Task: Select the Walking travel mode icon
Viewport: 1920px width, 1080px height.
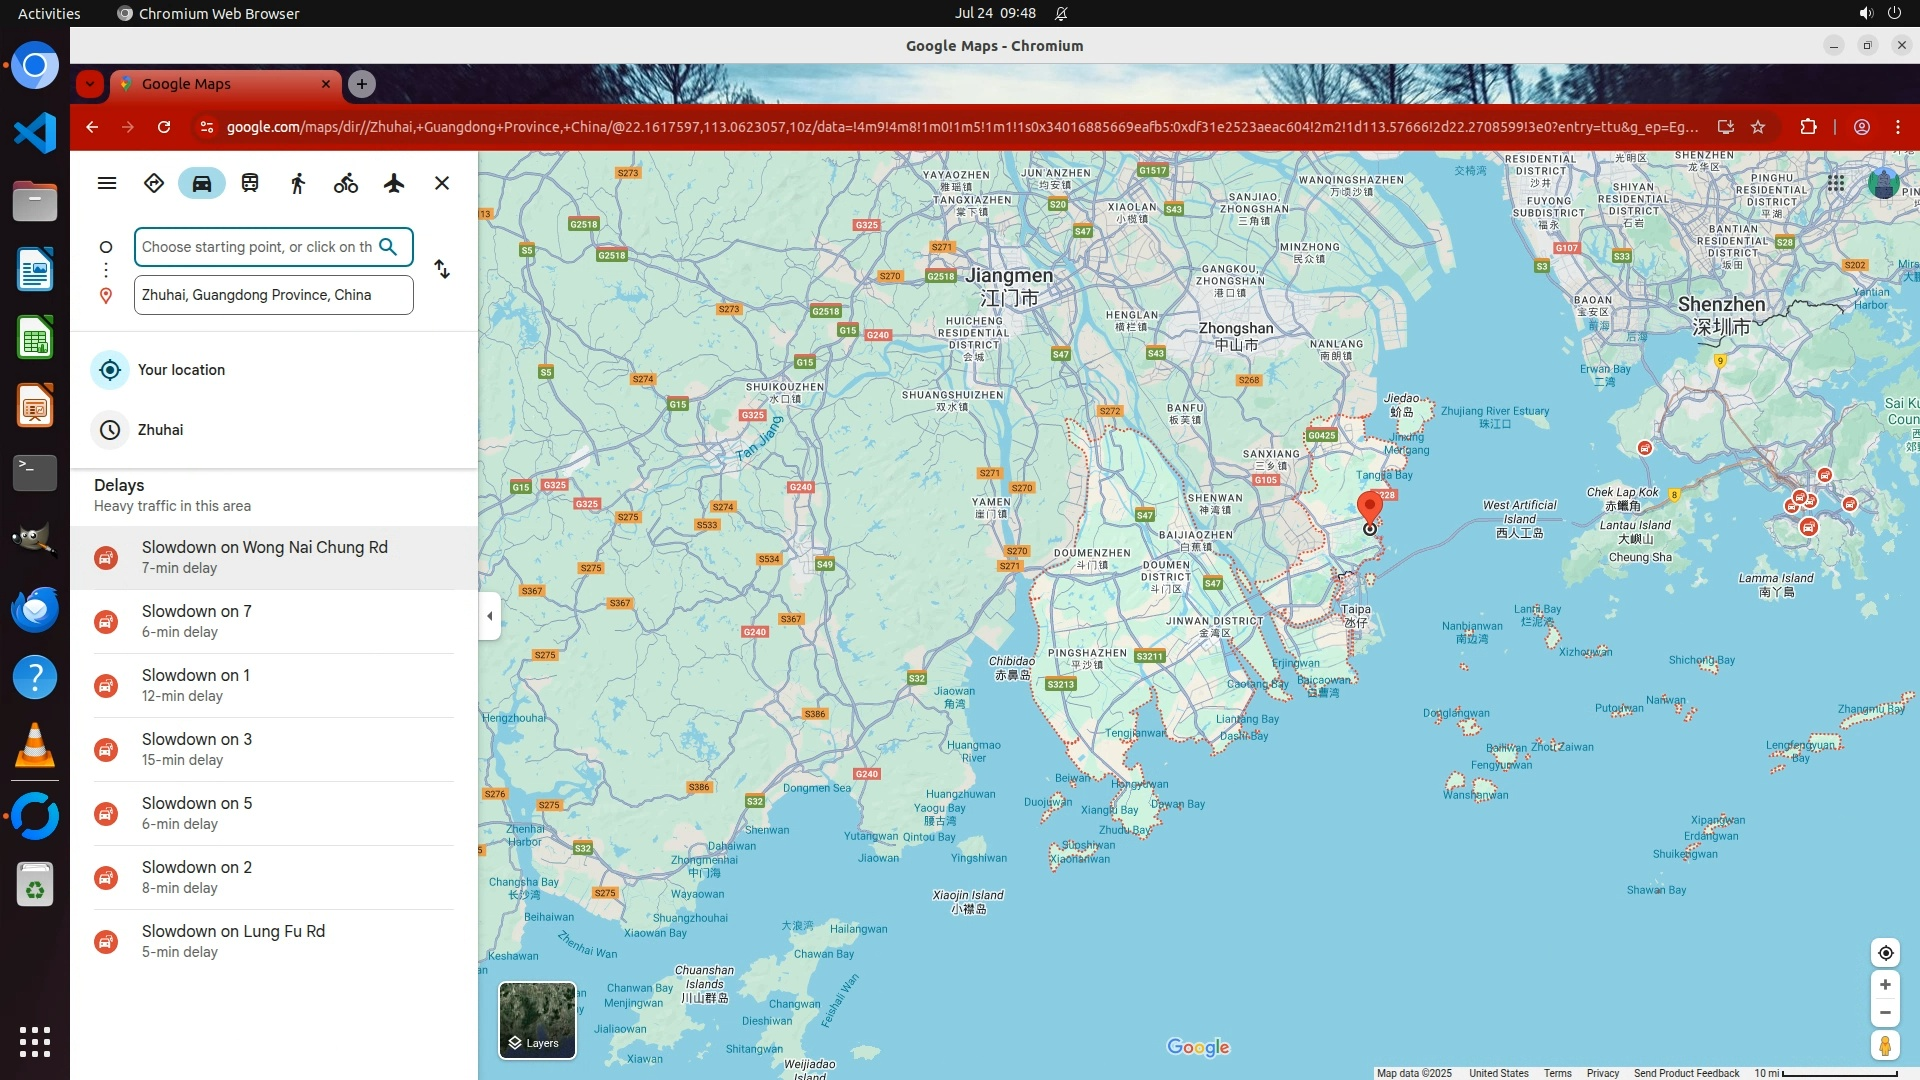Action: (x=298, y=183)
